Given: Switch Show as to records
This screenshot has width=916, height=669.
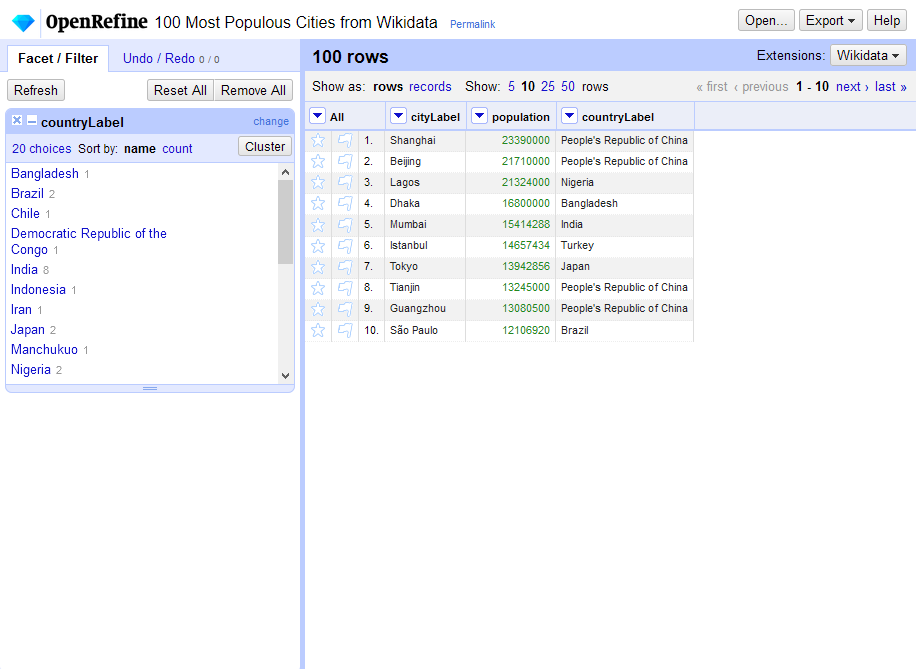Looking at the screenshot, I should (430, 86).
